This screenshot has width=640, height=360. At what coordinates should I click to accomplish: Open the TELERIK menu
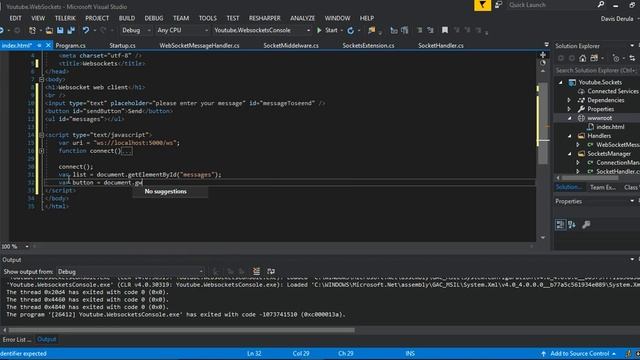(x=65, y=18)
